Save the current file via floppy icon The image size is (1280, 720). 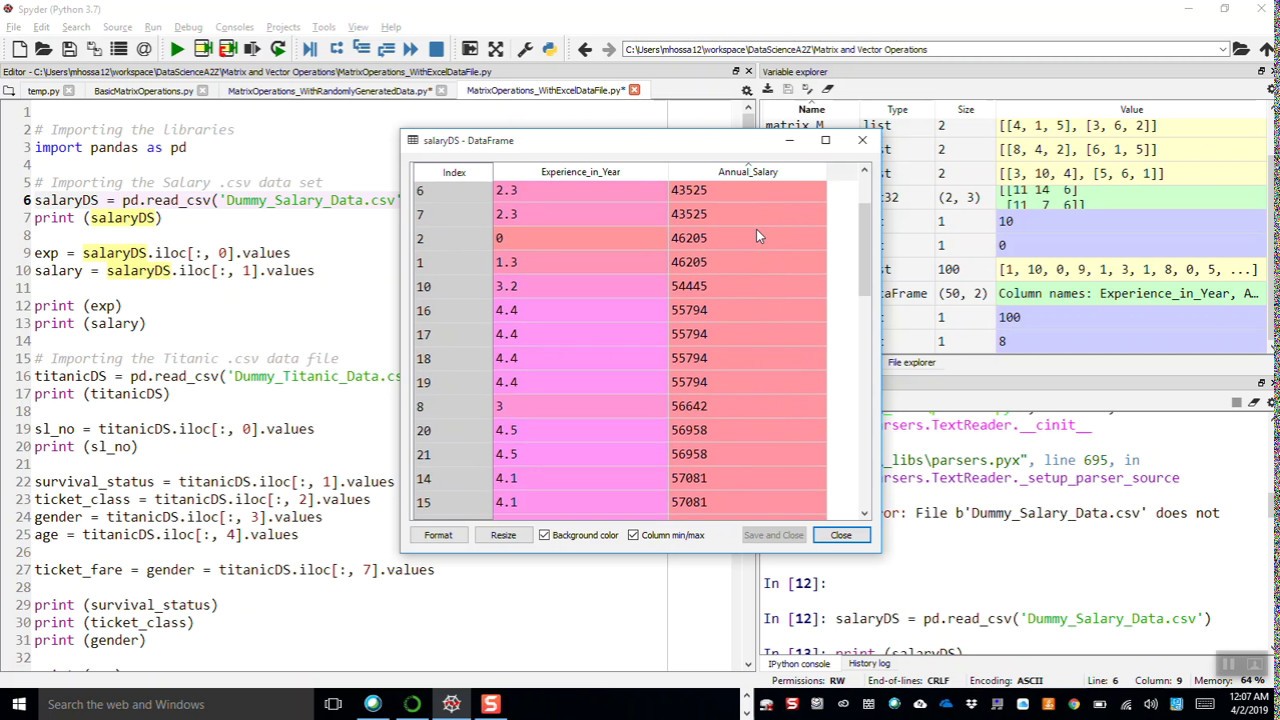[x=69, y=49]
